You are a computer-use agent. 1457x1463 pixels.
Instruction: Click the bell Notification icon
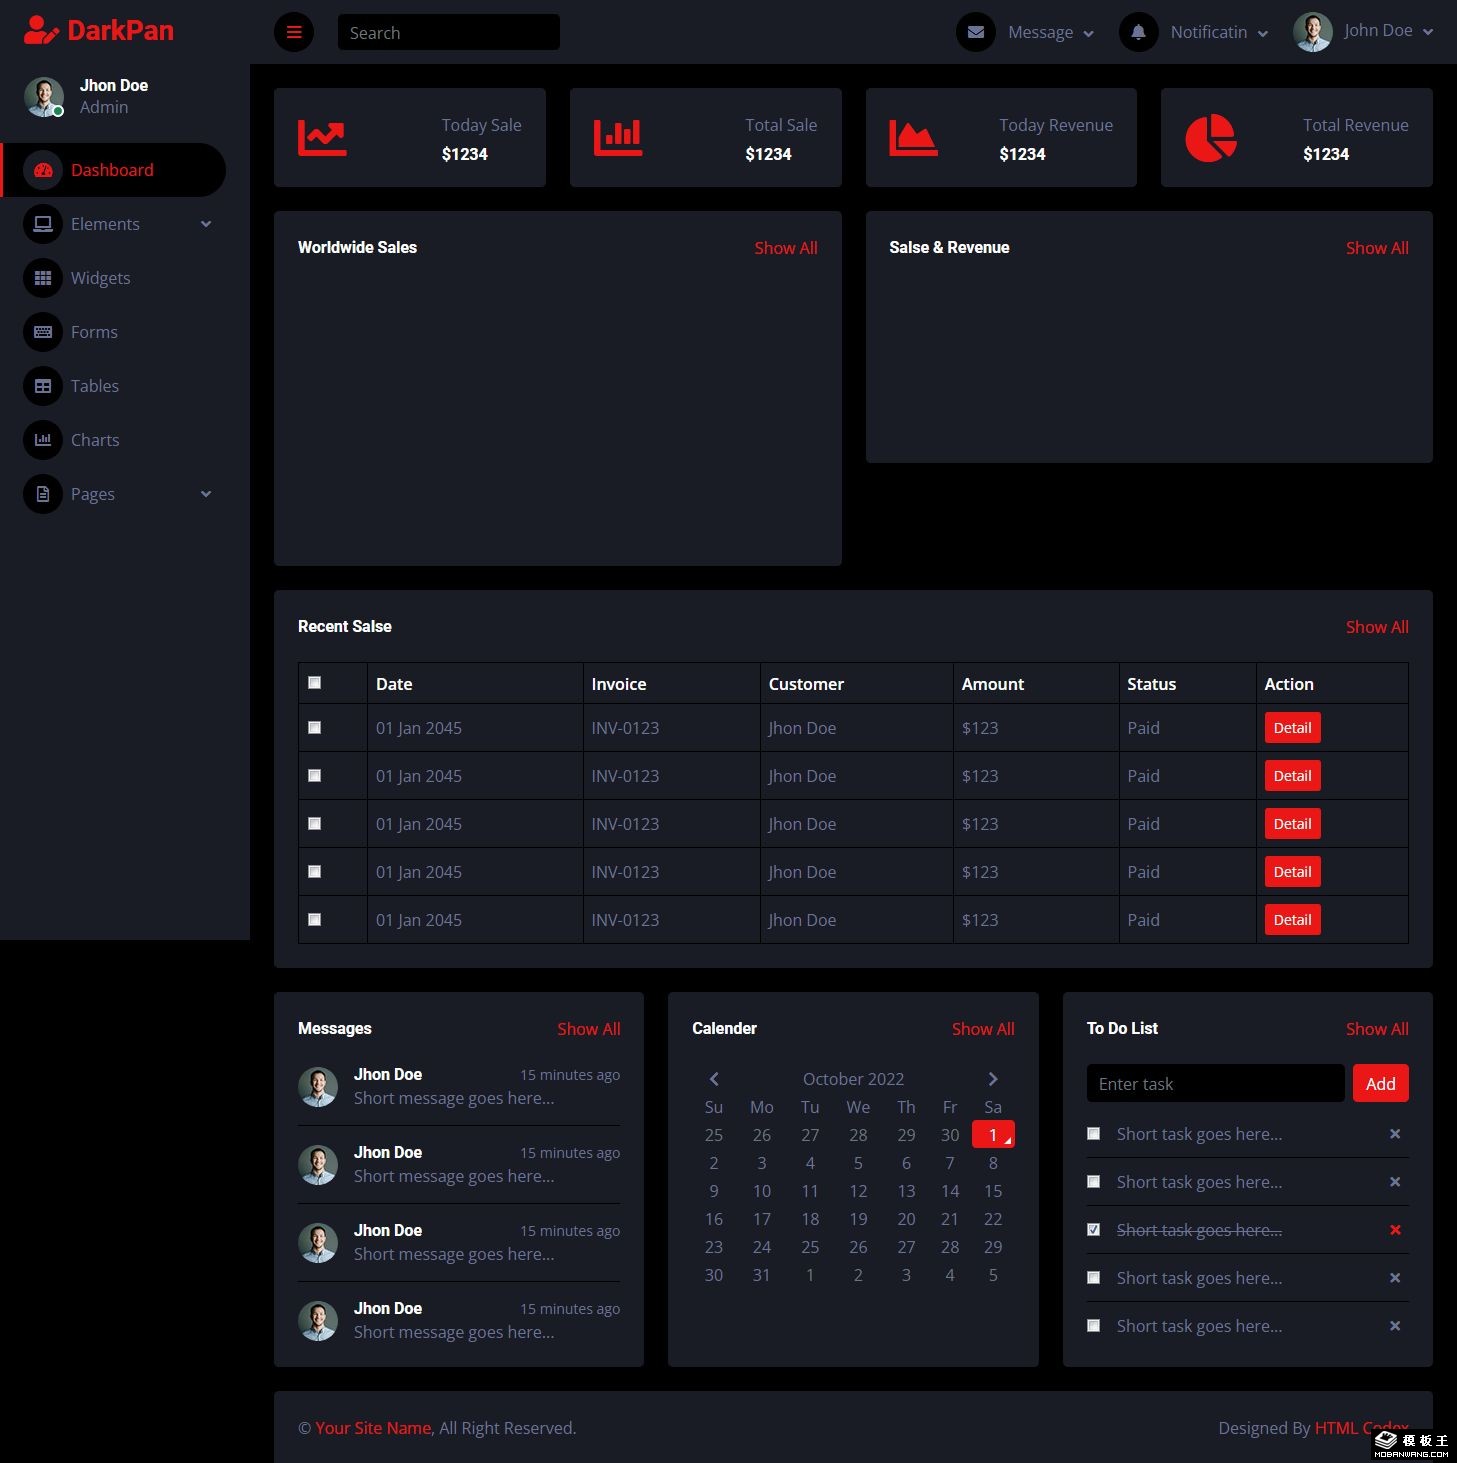pyautogui.click(x=1138, y=32)
